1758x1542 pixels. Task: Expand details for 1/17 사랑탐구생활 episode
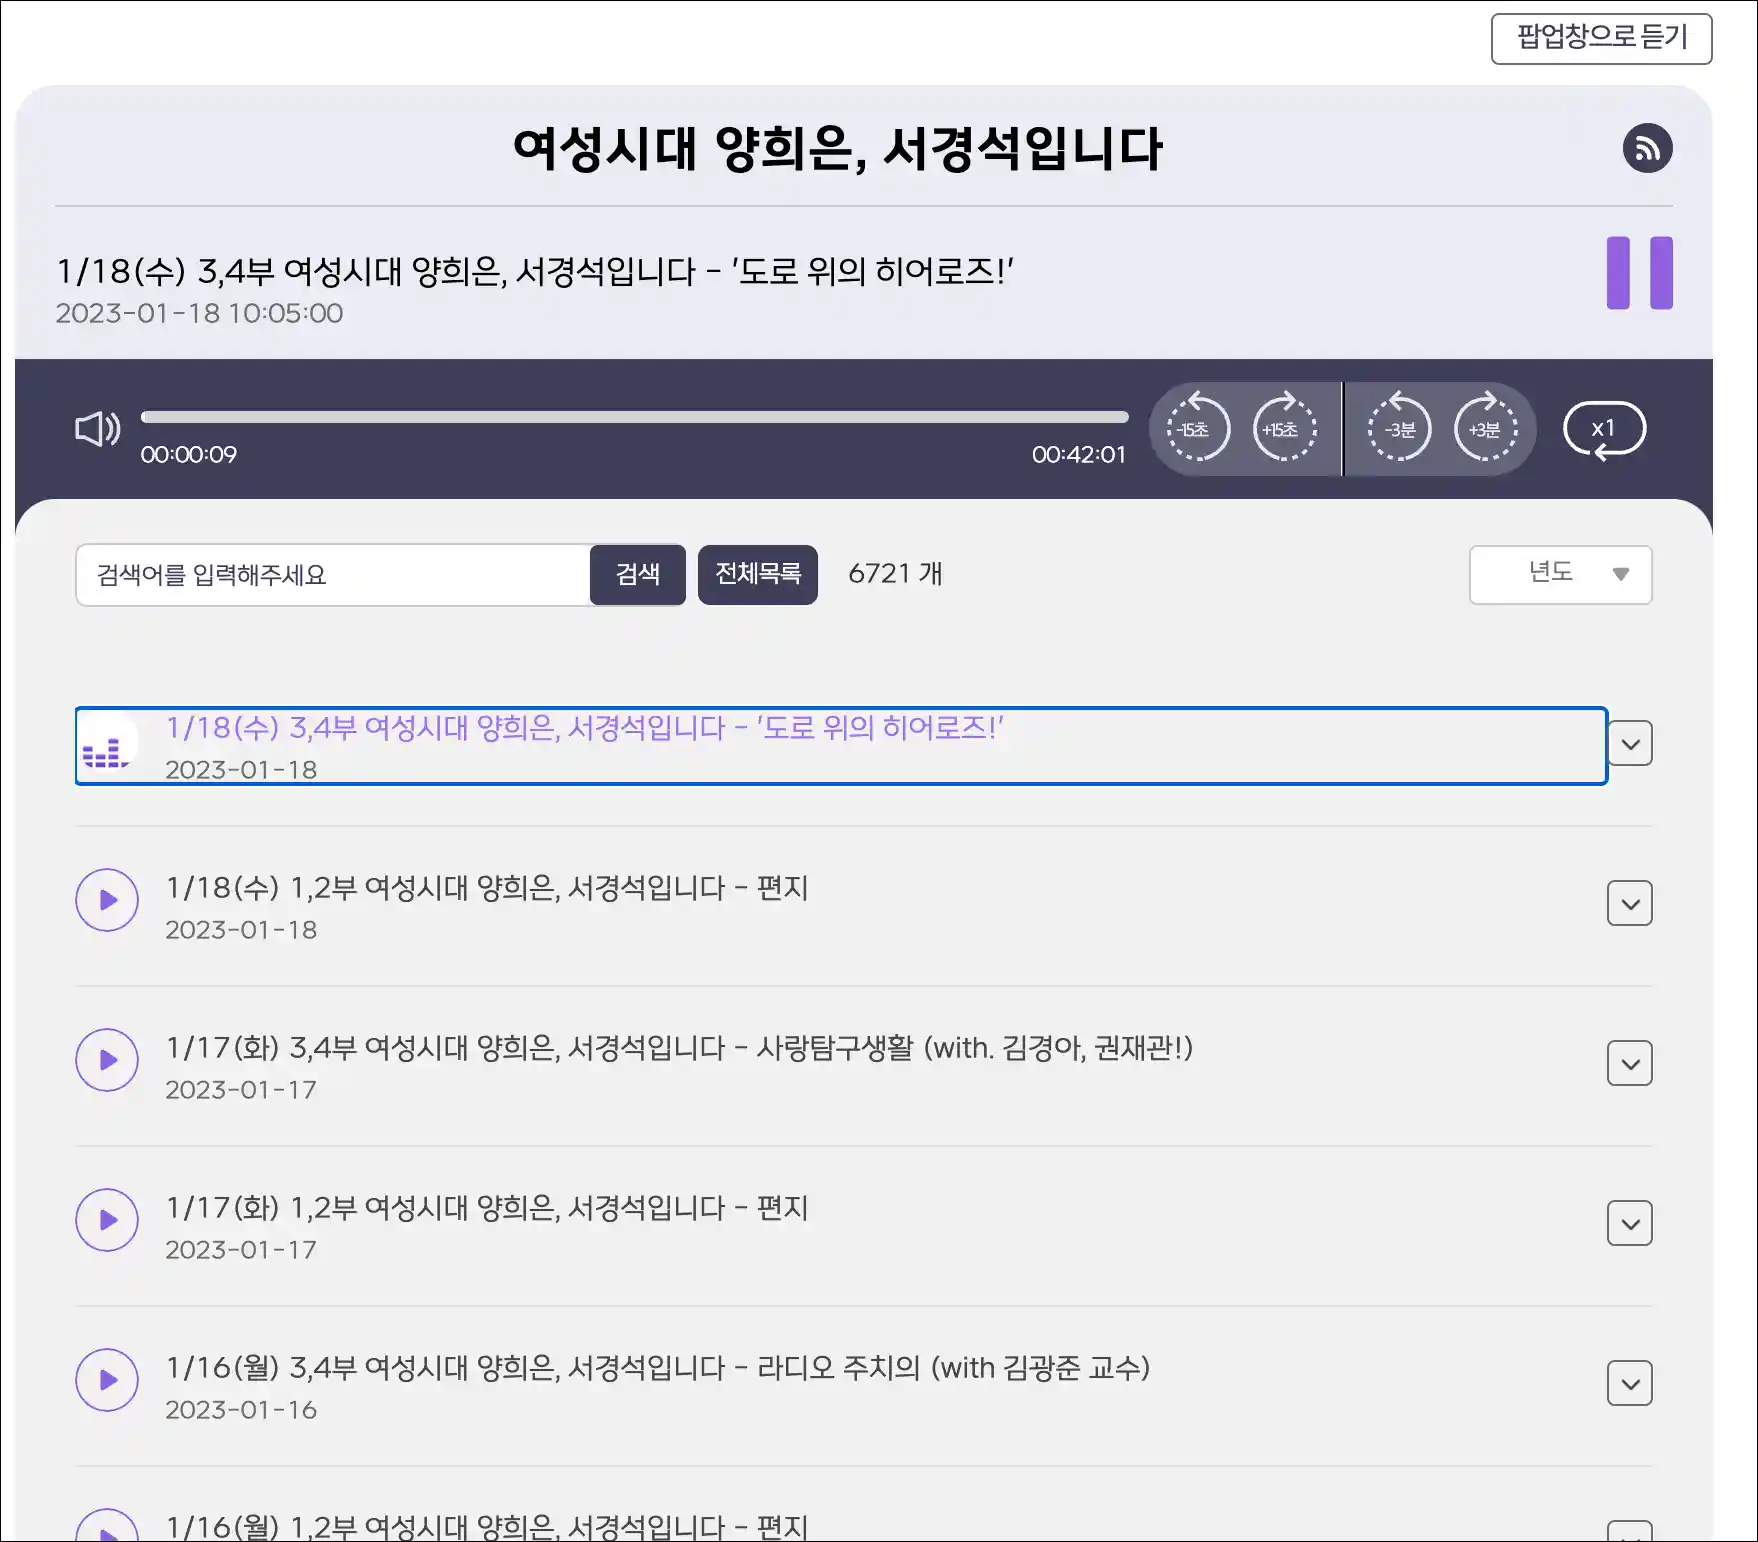[1629, 1063]
